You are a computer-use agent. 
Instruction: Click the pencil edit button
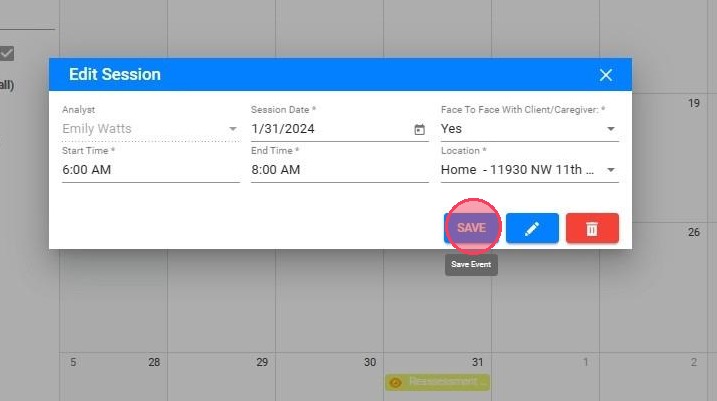pyautogui.click(x=532, y=228)
